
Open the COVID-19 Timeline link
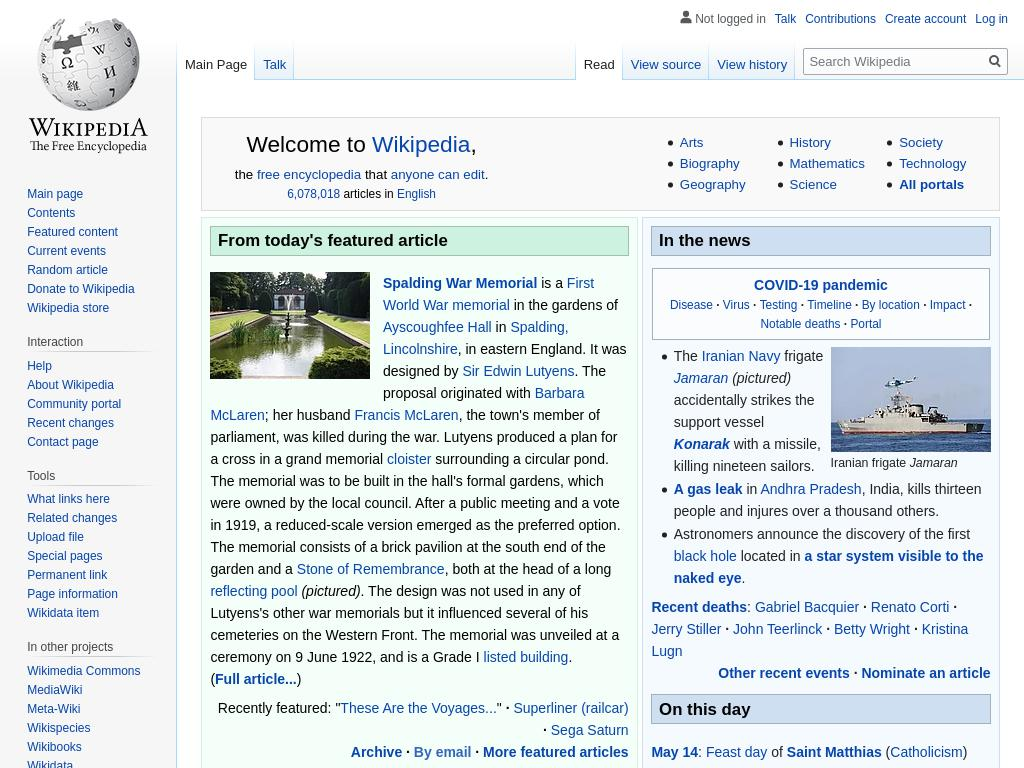(x=829, y=305)
